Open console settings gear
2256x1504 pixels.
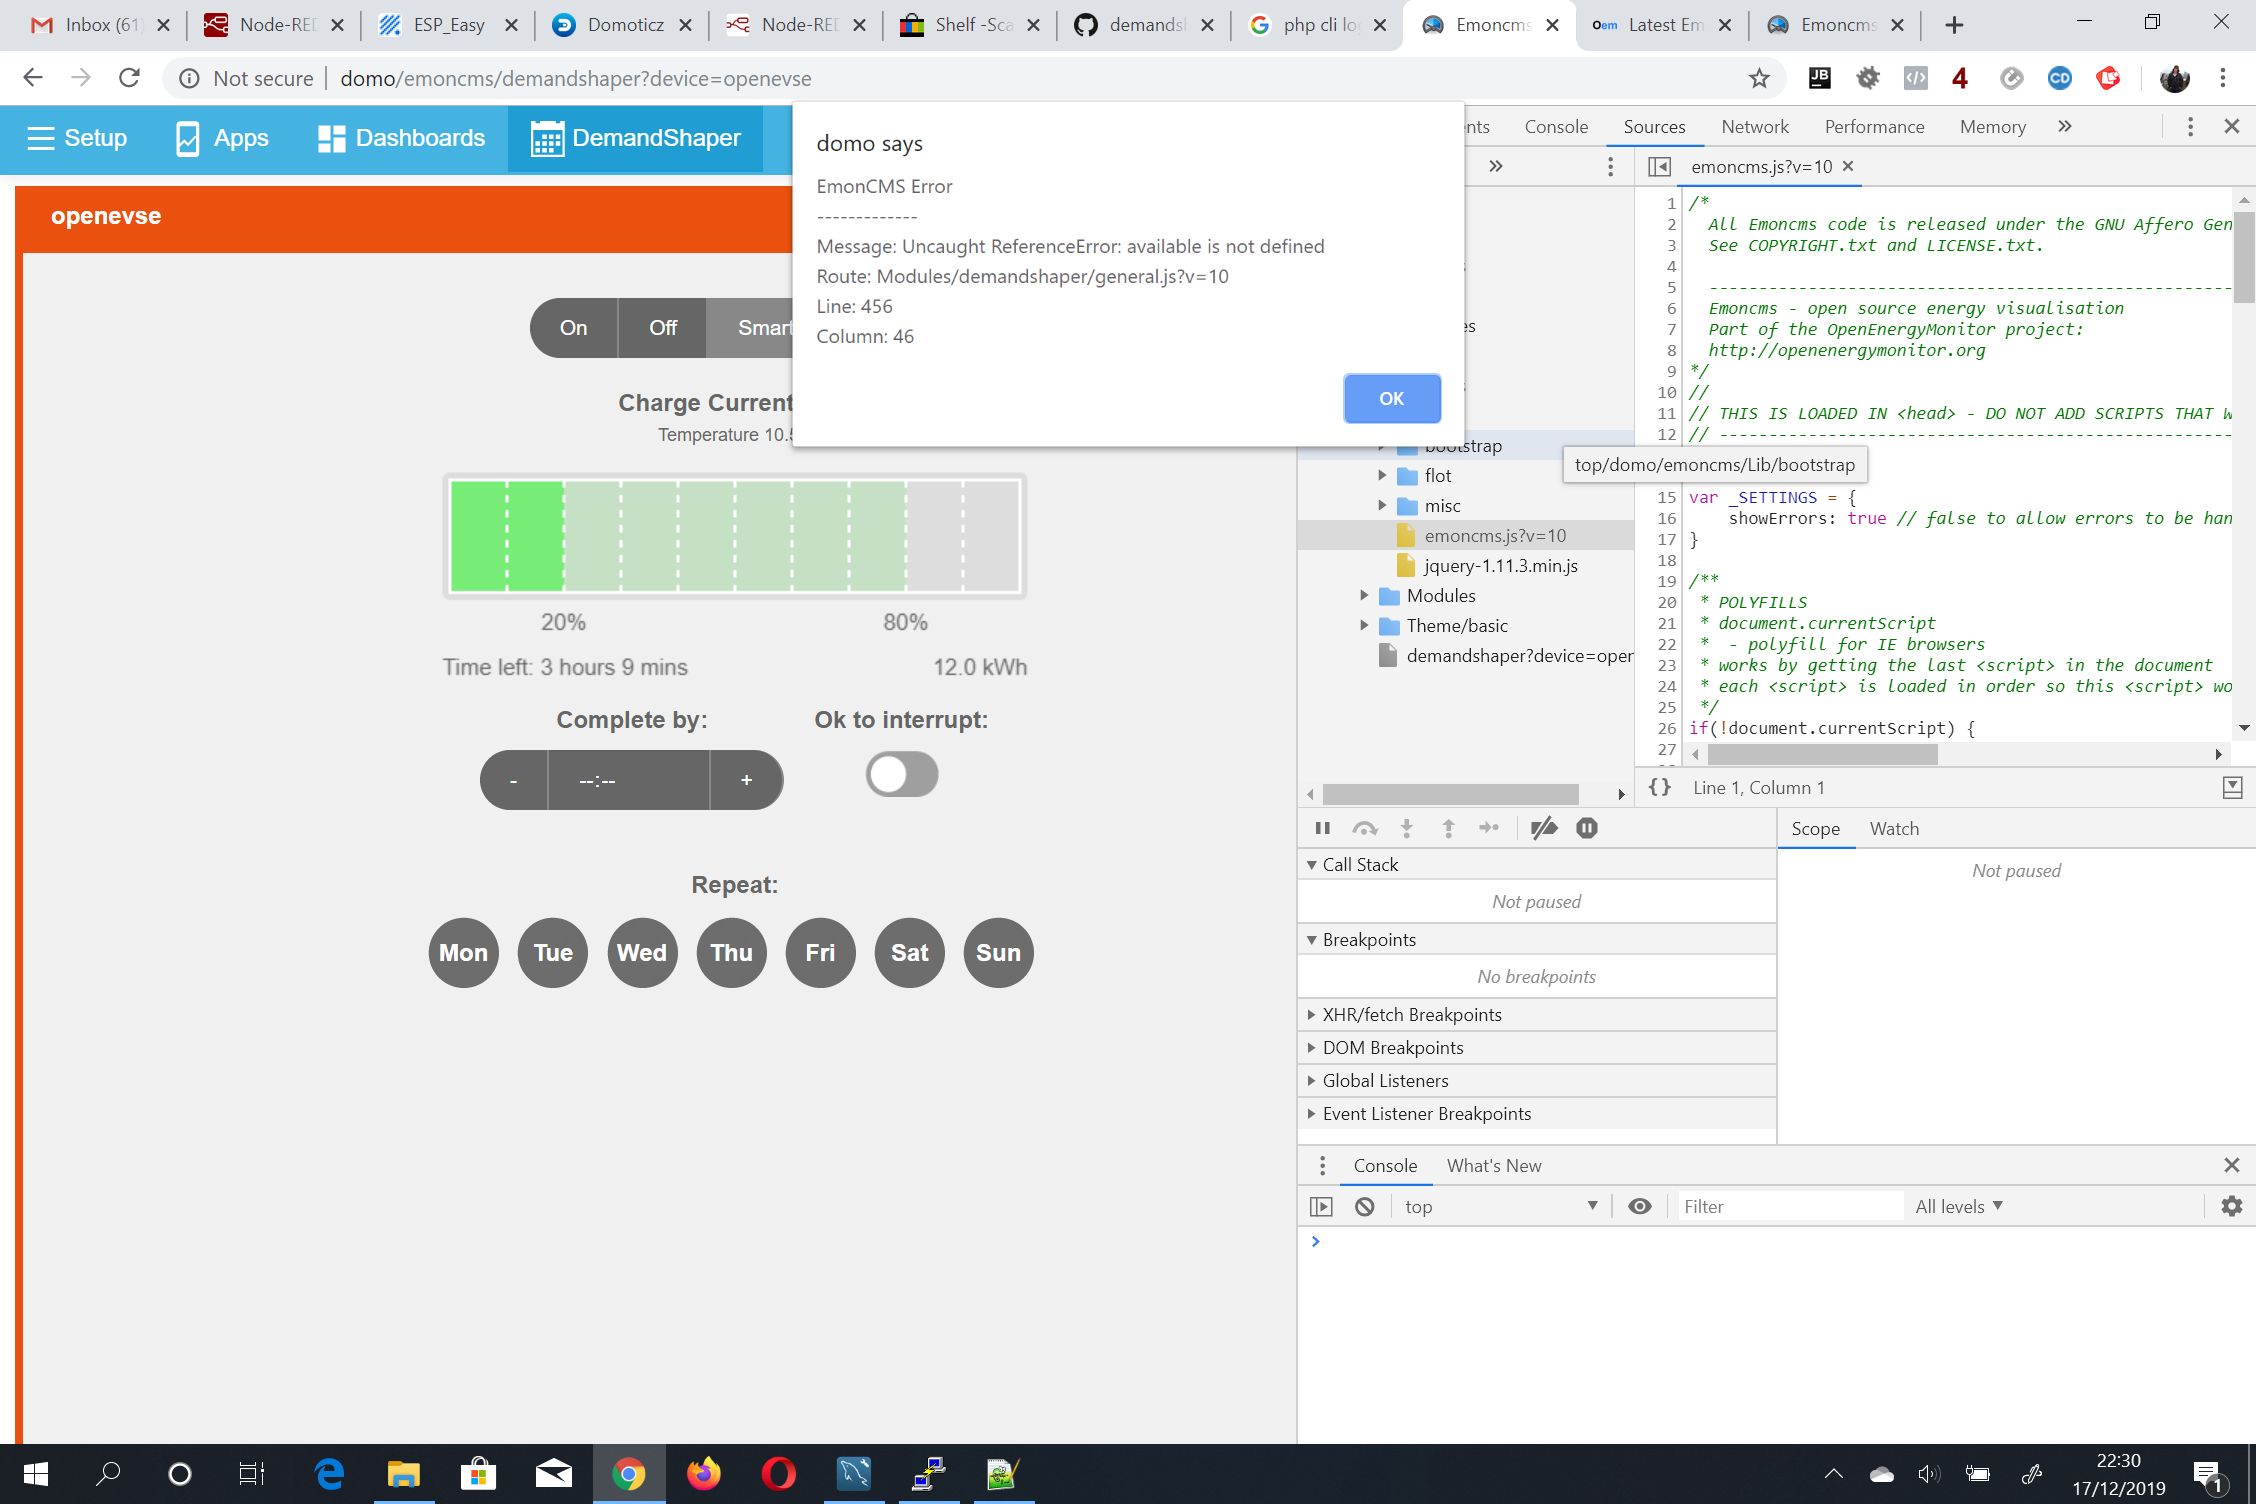[x=2232, y=1207]
